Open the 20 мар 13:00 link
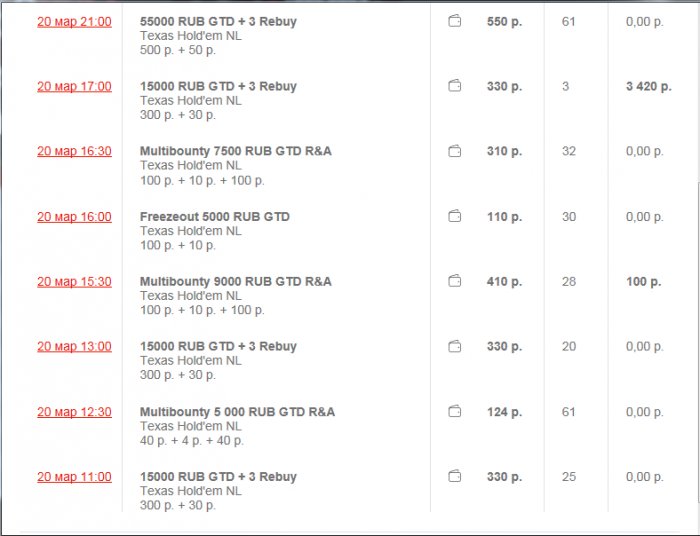The height and width of the screenshot is (536, 700). 74,347
